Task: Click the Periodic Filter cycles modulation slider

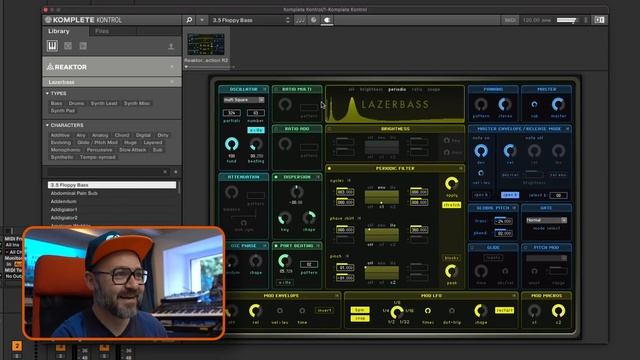Action: (x=381, y=197)
